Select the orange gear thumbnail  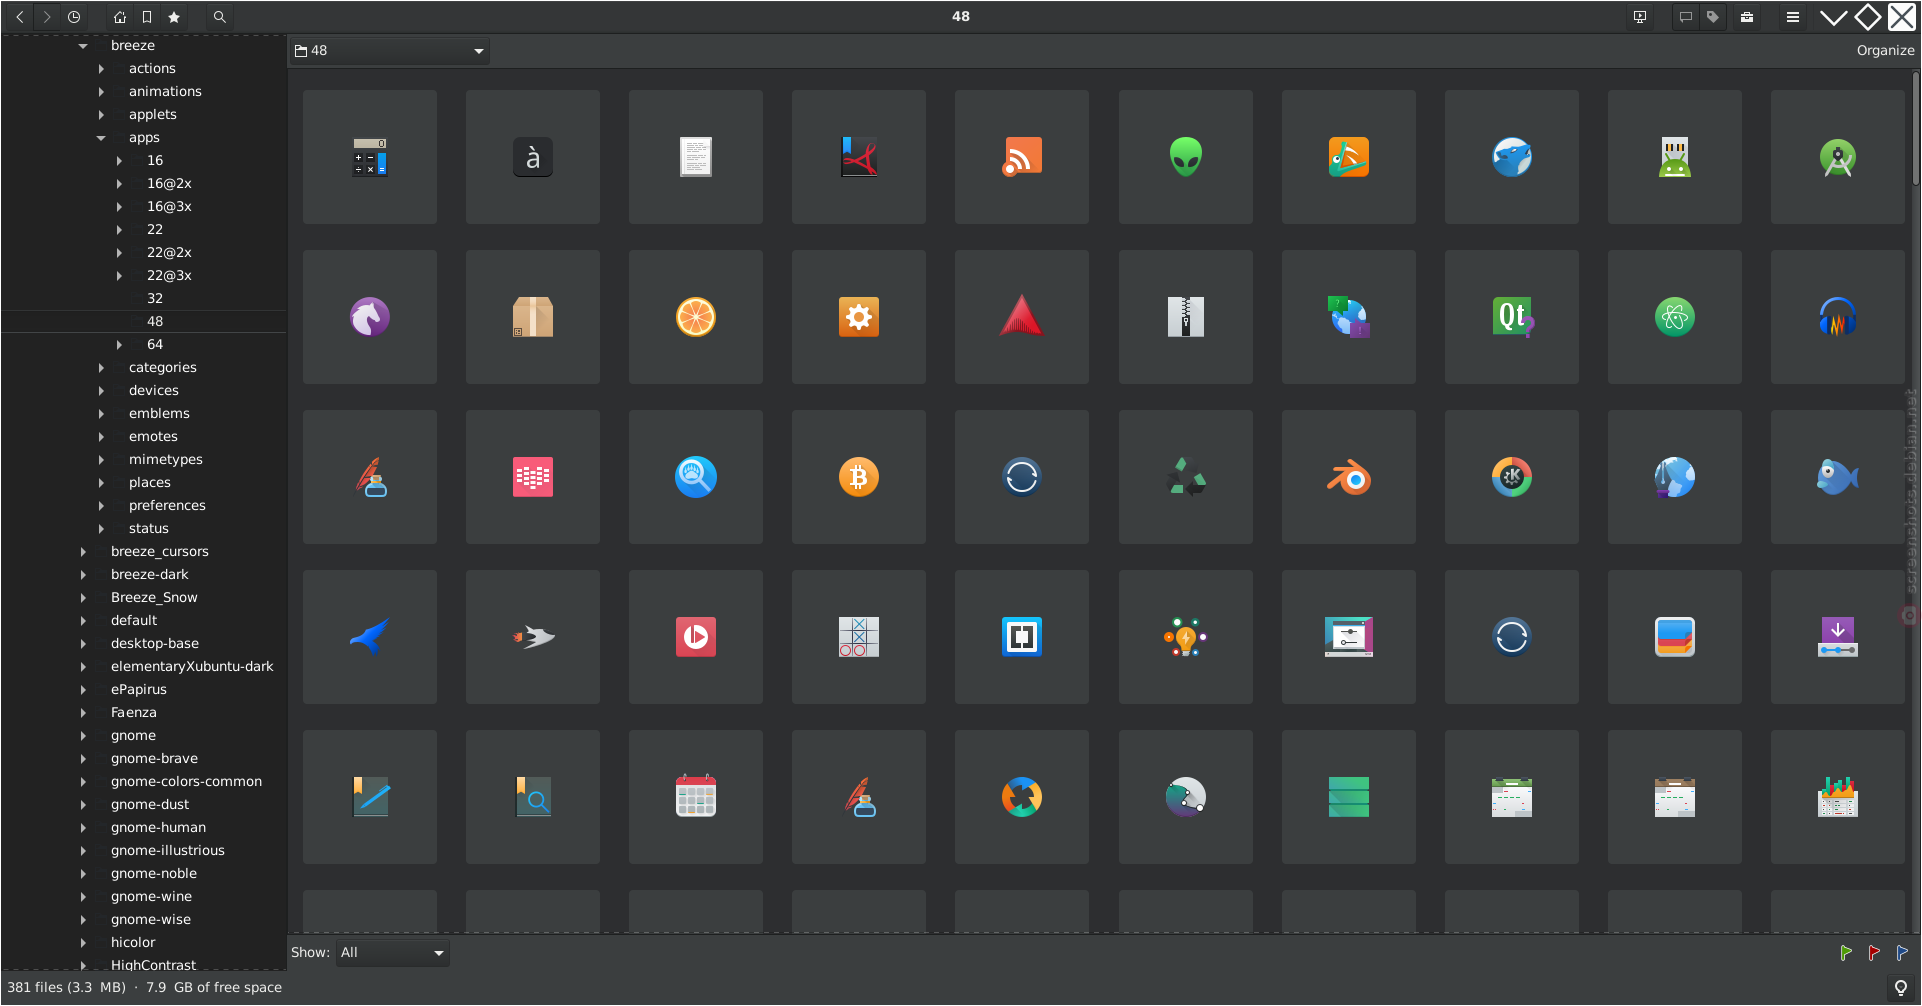(859, 317)
